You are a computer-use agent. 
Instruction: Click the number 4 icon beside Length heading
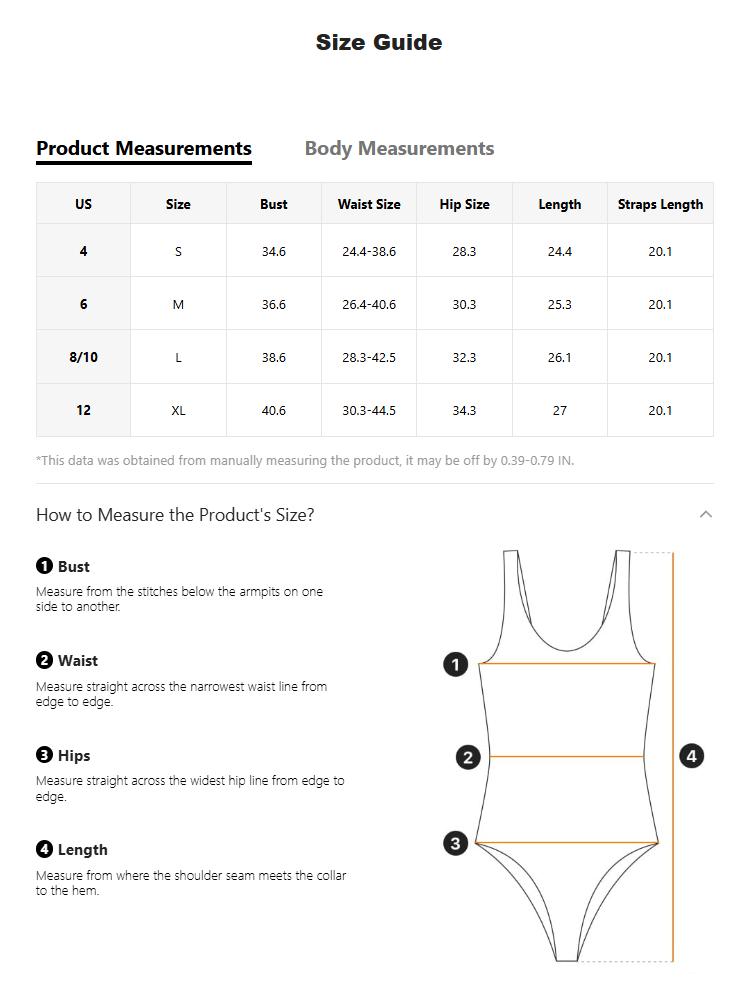pos(44,849)
